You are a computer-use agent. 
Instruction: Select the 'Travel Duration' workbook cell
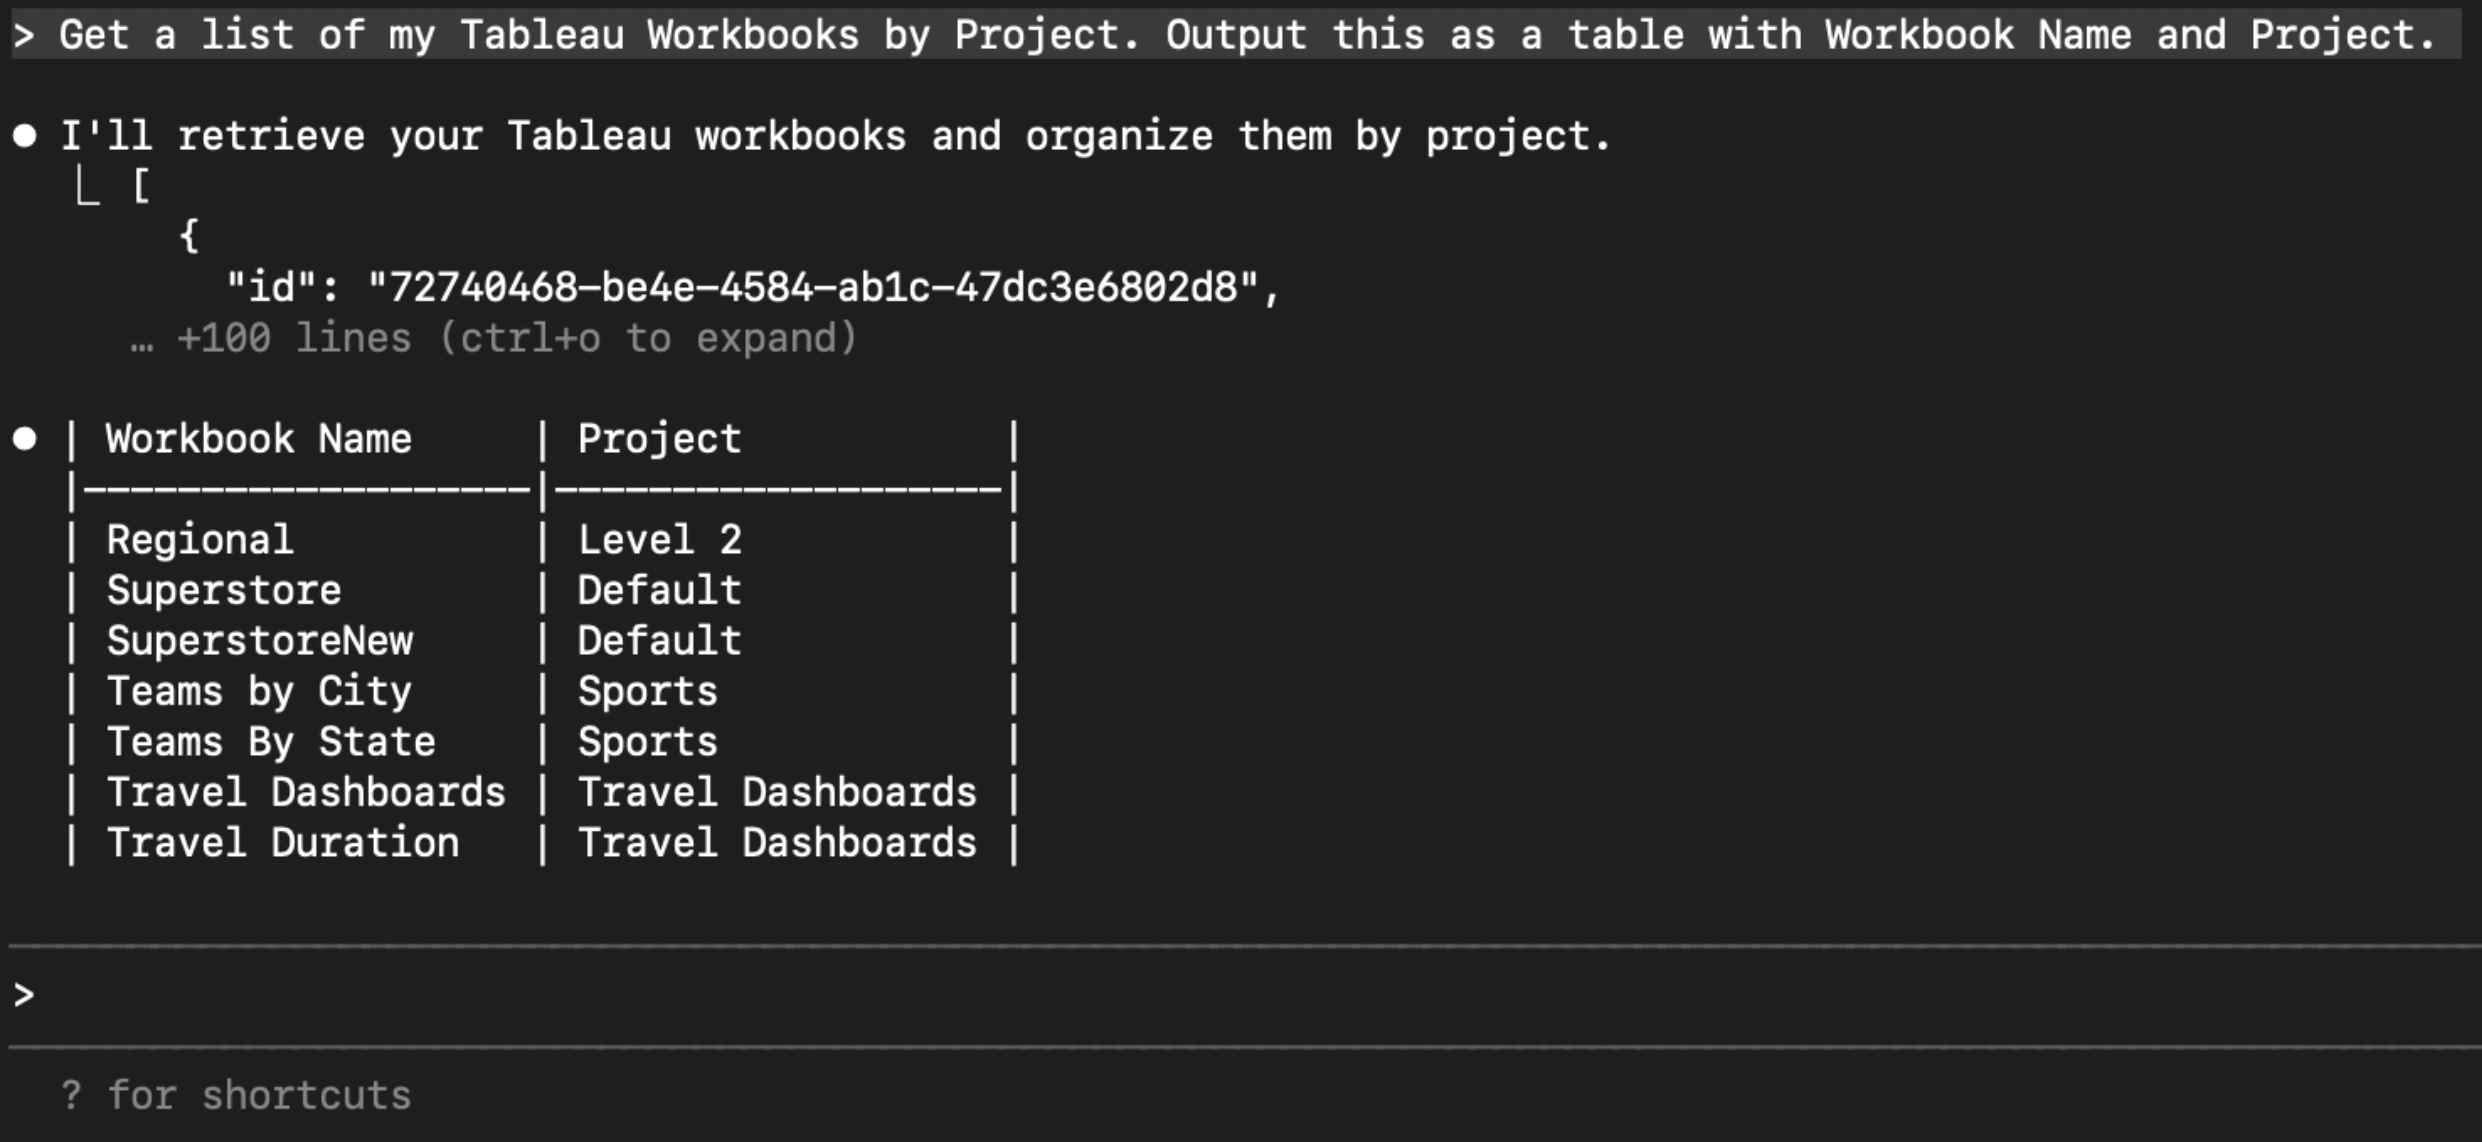click(283, 843)
